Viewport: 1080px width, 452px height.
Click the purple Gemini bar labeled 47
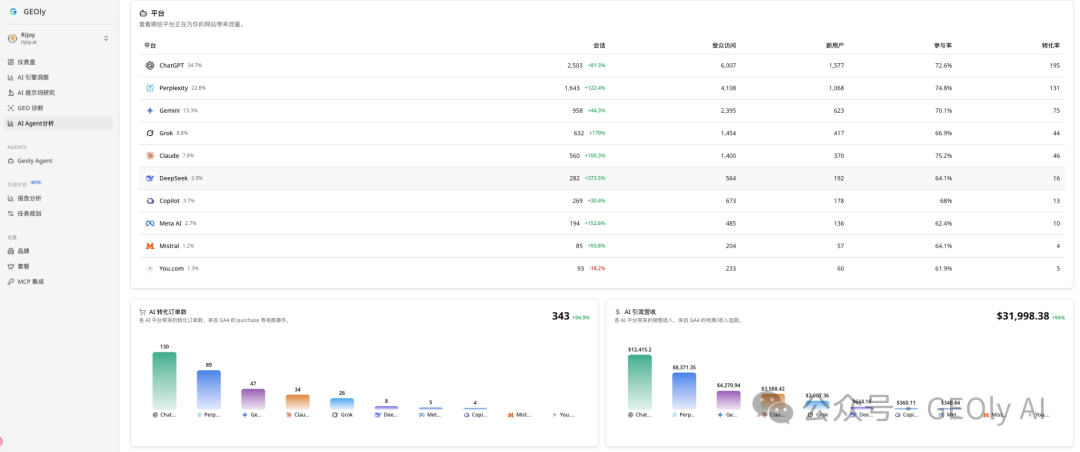253,399
